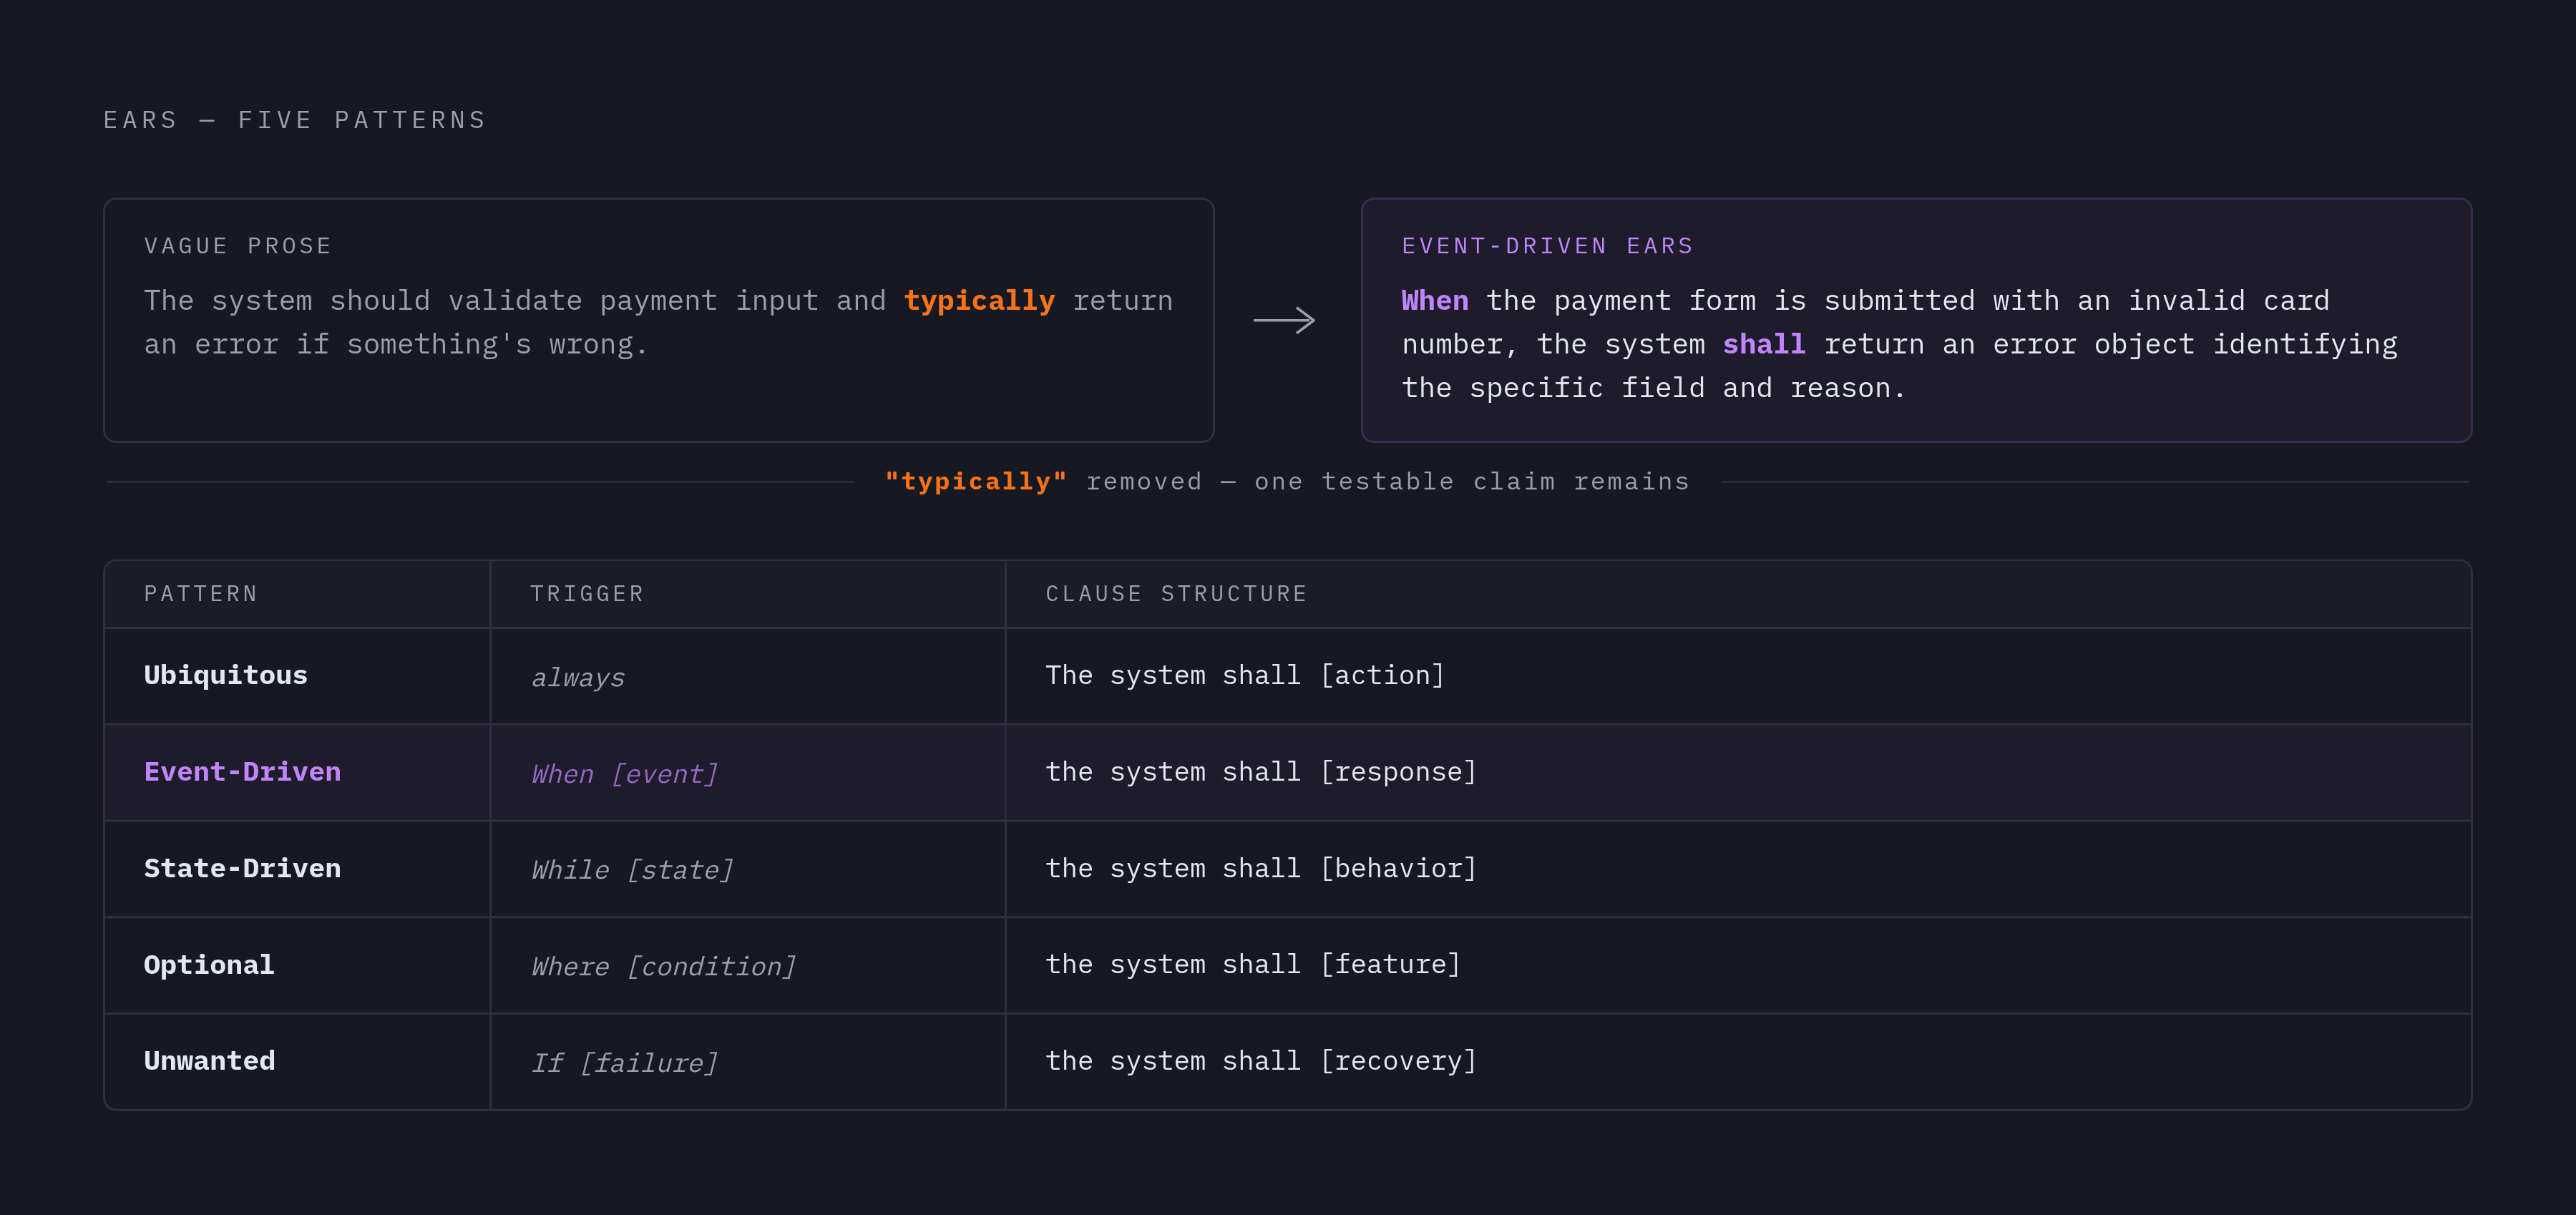This screenshot has width=2576, height=1215.
Task: Click the purple 'When' keyword in the EARS box
Action: pos(1435,301)
